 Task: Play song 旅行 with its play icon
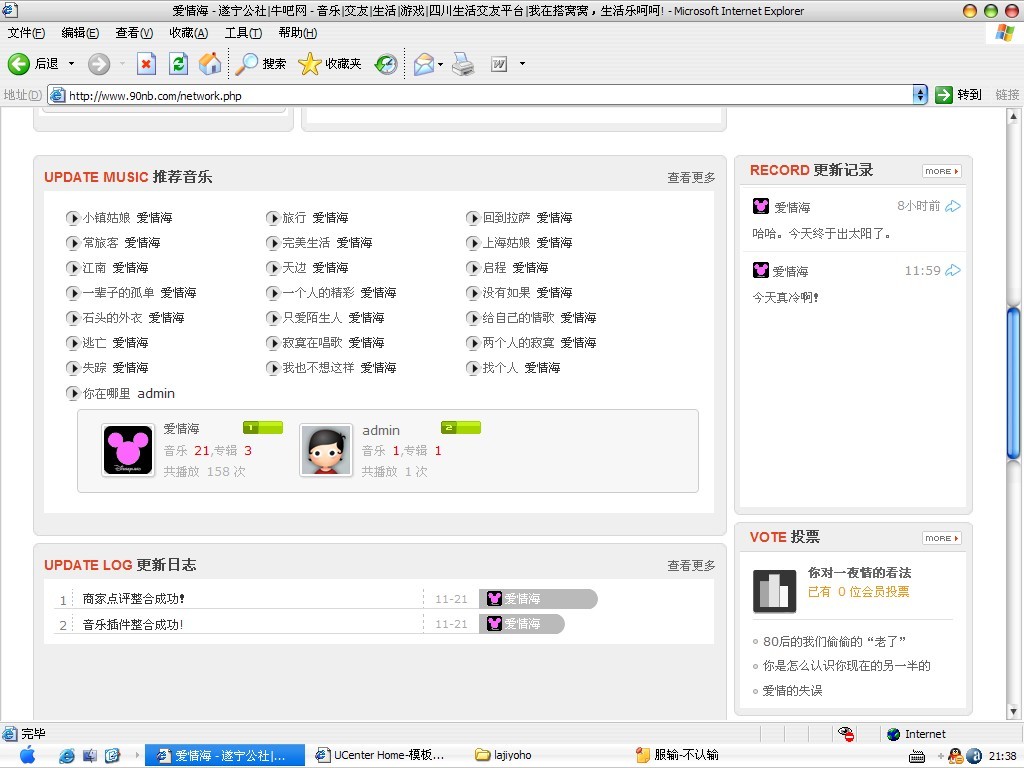(272, 217)
